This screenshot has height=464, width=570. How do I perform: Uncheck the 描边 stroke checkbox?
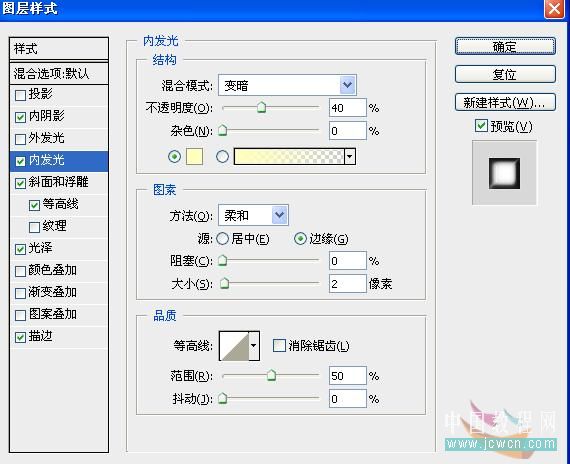[20, 337]
